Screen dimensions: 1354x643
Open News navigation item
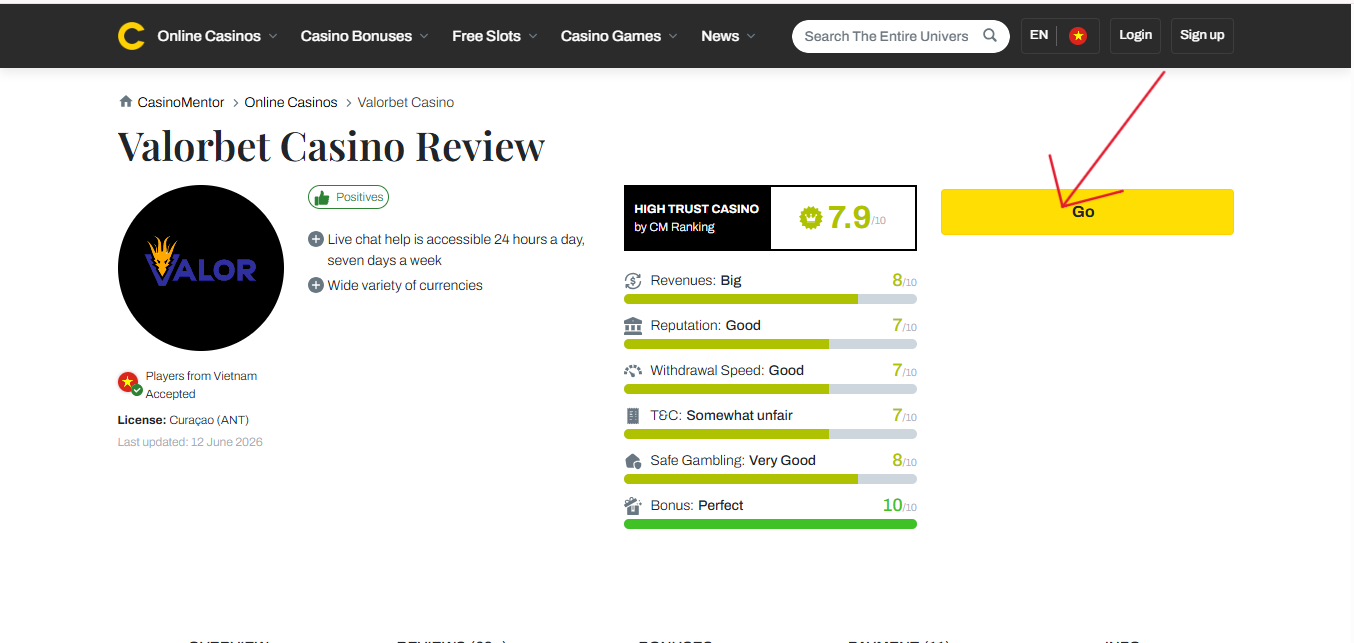[x=720, y=36]
